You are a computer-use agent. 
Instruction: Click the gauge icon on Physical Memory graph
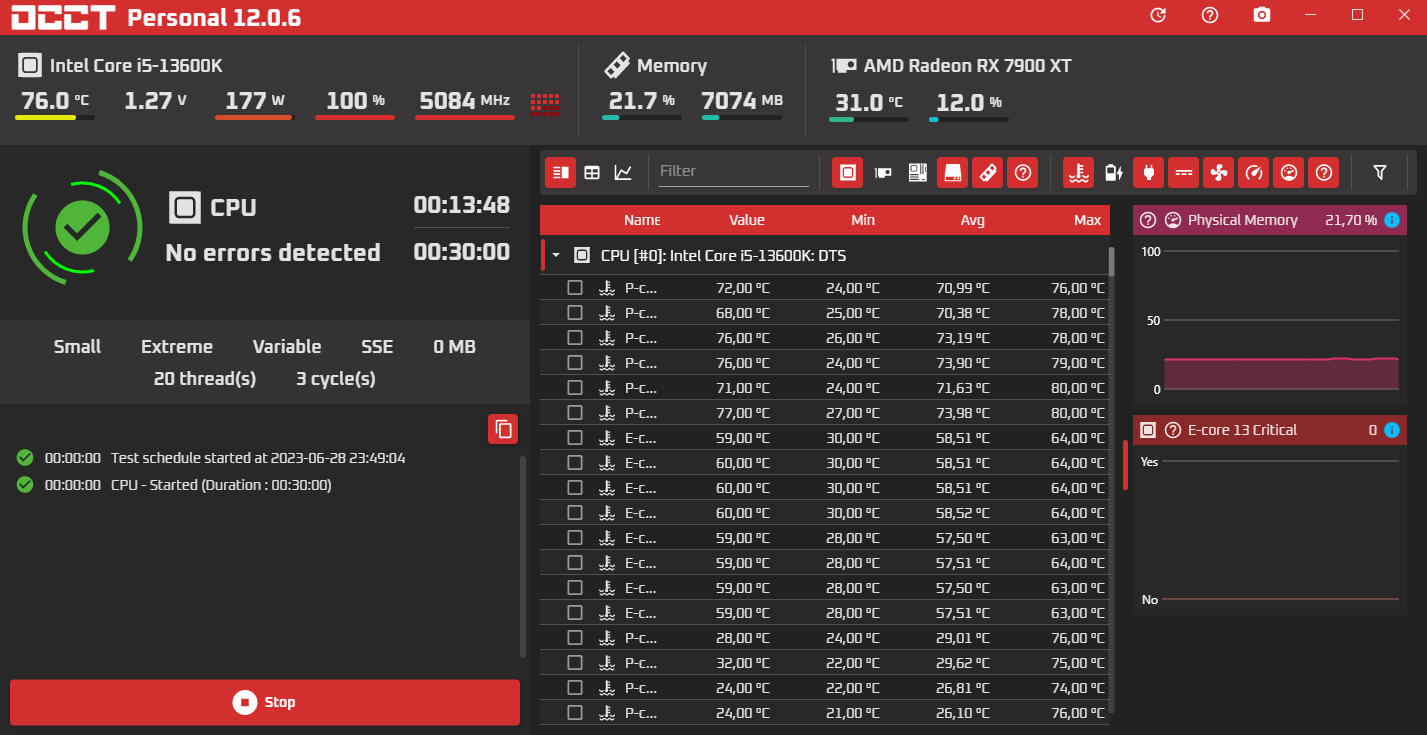[x=1173, y=220]
